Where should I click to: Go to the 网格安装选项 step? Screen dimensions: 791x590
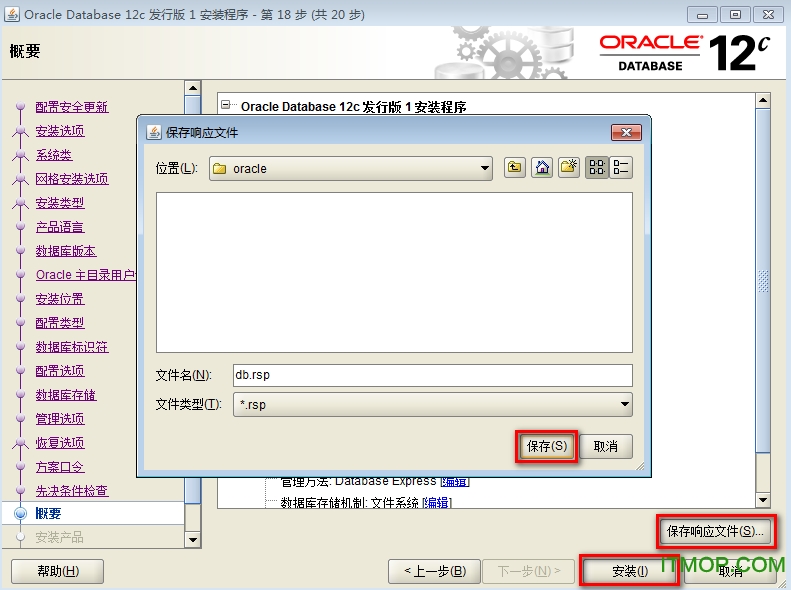[x=72, y=179]
